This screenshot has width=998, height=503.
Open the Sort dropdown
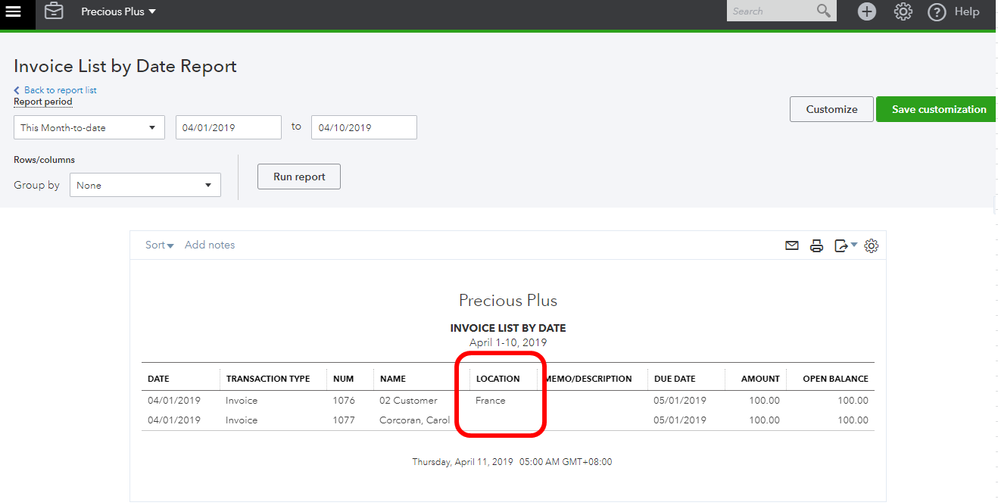click(160, 245)
